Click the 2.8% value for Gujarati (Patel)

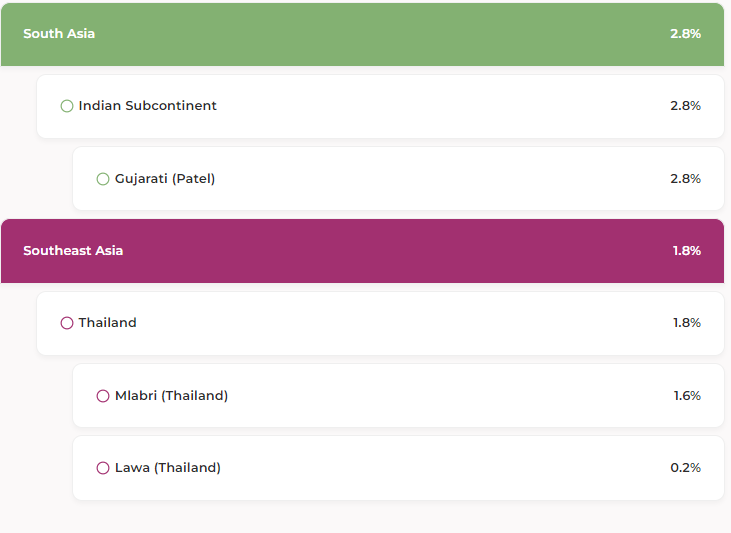click(685, 179)
